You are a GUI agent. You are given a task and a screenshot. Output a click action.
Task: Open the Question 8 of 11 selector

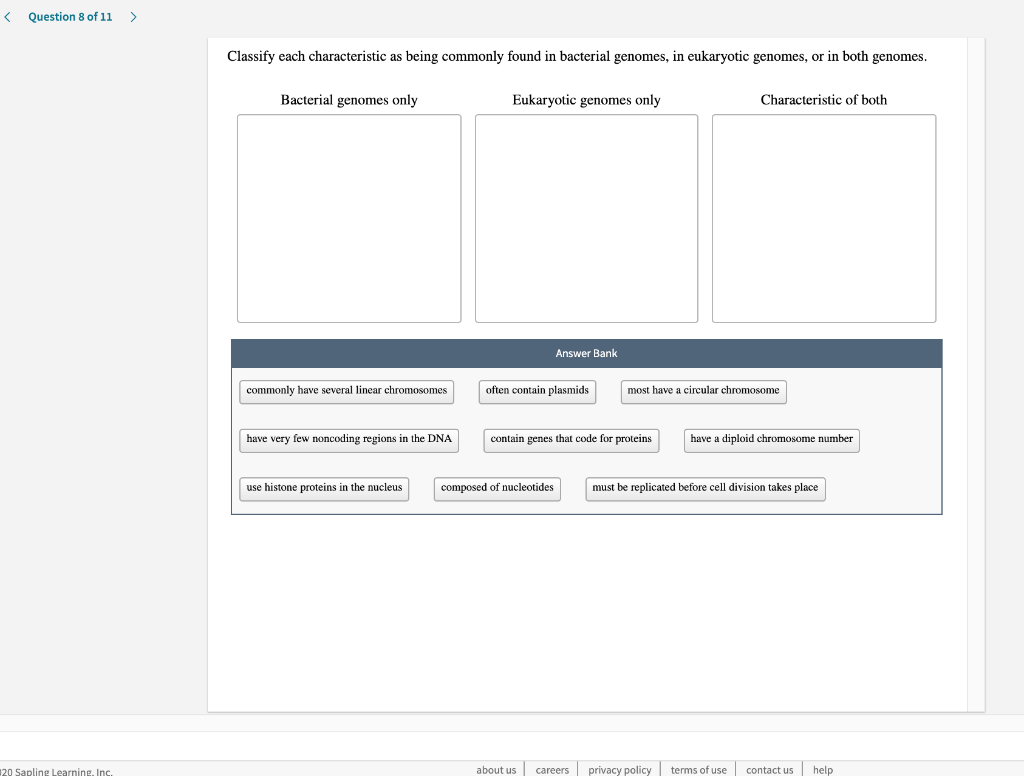[70, 17]
